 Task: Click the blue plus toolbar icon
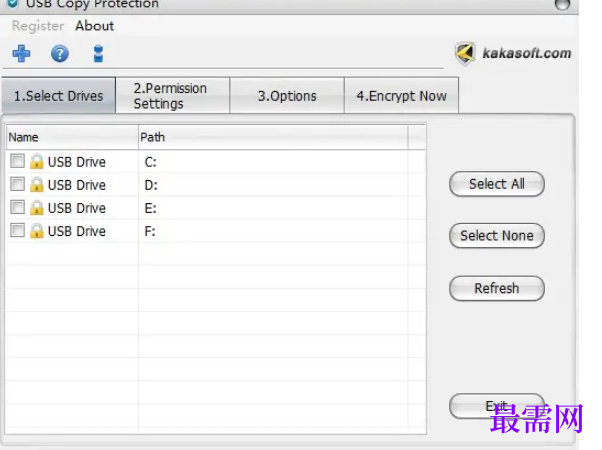click(22, 53)
